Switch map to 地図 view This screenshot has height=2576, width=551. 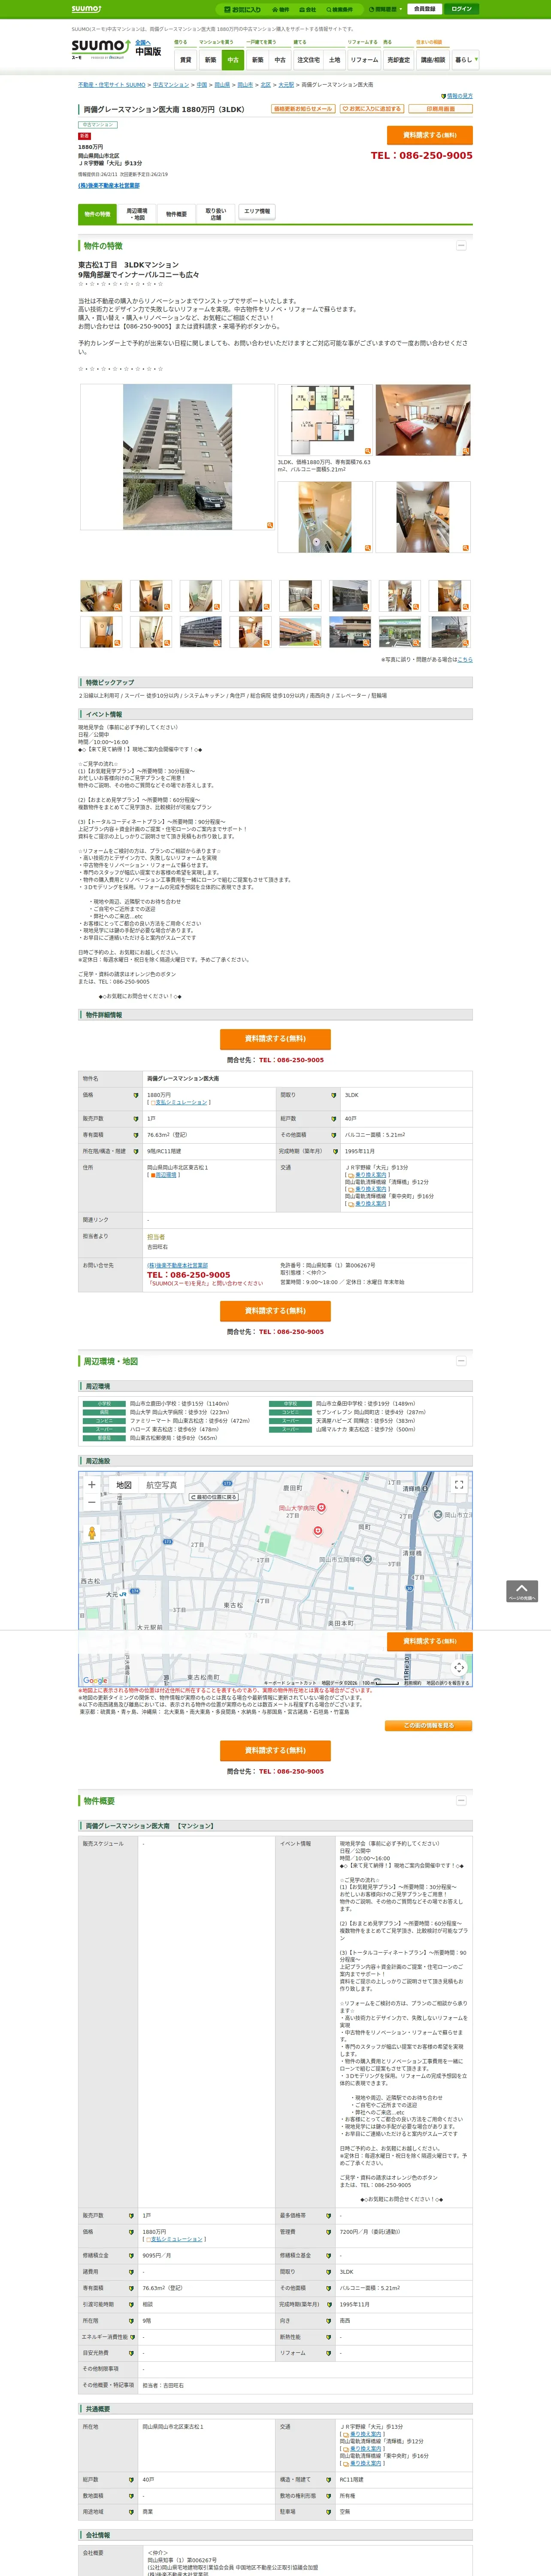pos(124,1485)
